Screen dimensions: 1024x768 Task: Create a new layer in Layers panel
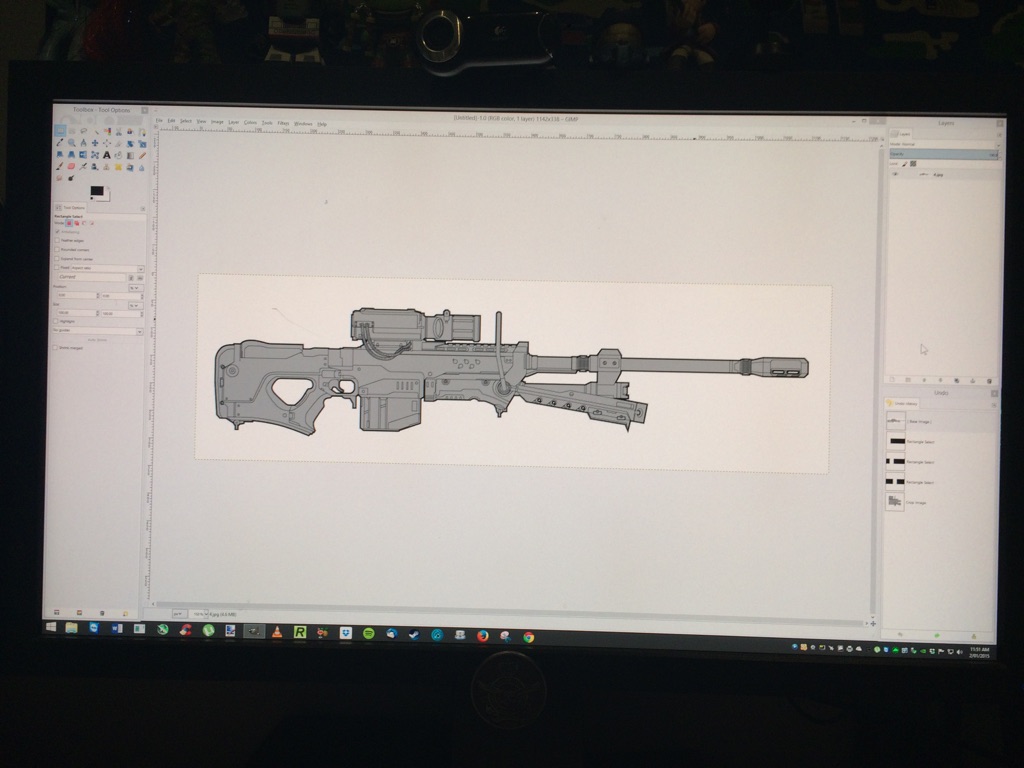(893, 379)
